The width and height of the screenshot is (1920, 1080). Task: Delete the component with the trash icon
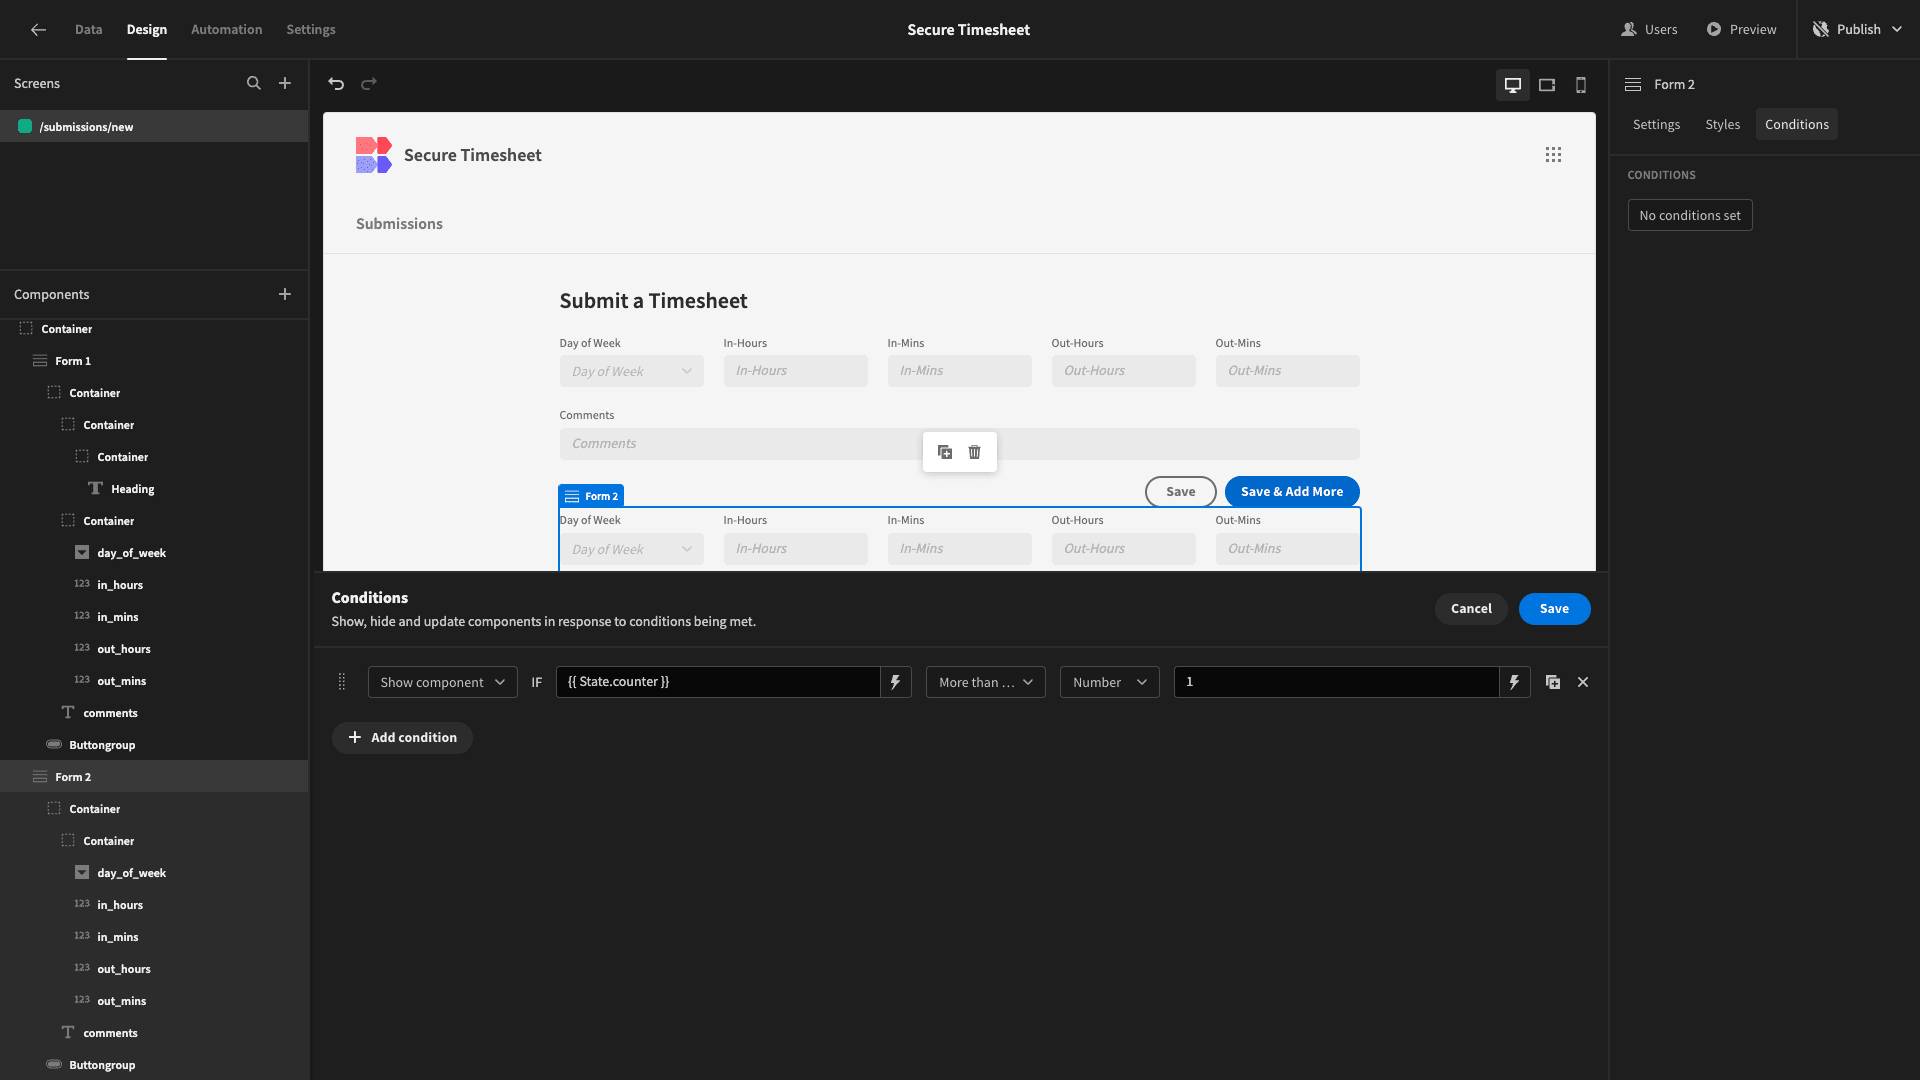975,452
